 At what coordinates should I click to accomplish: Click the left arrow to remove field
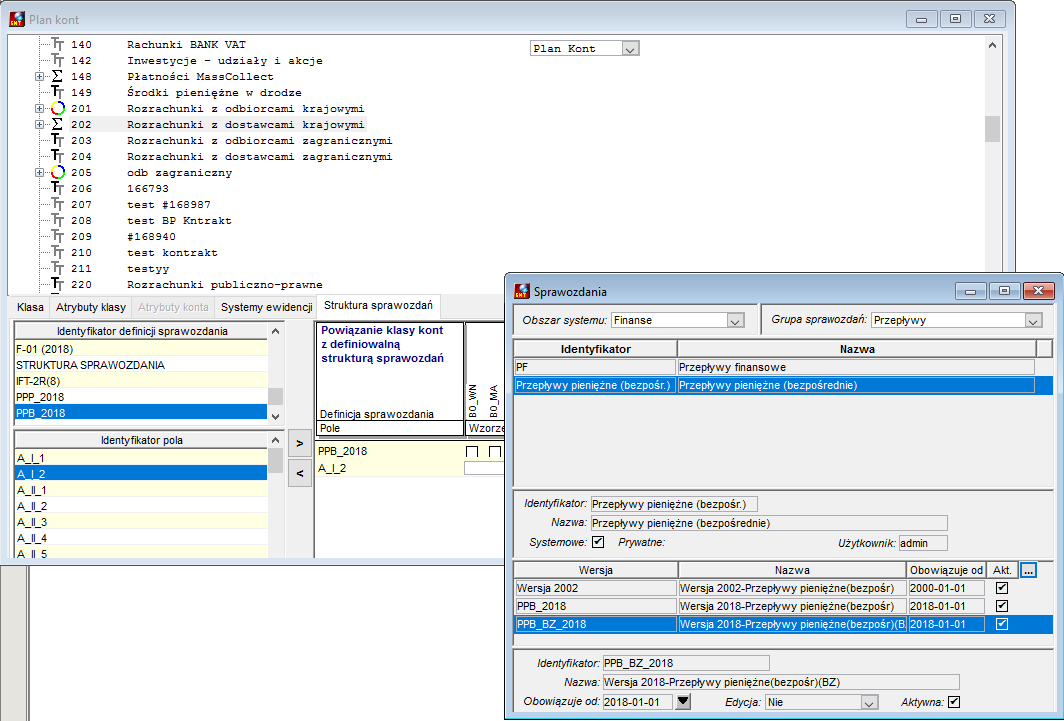(300, 473)
